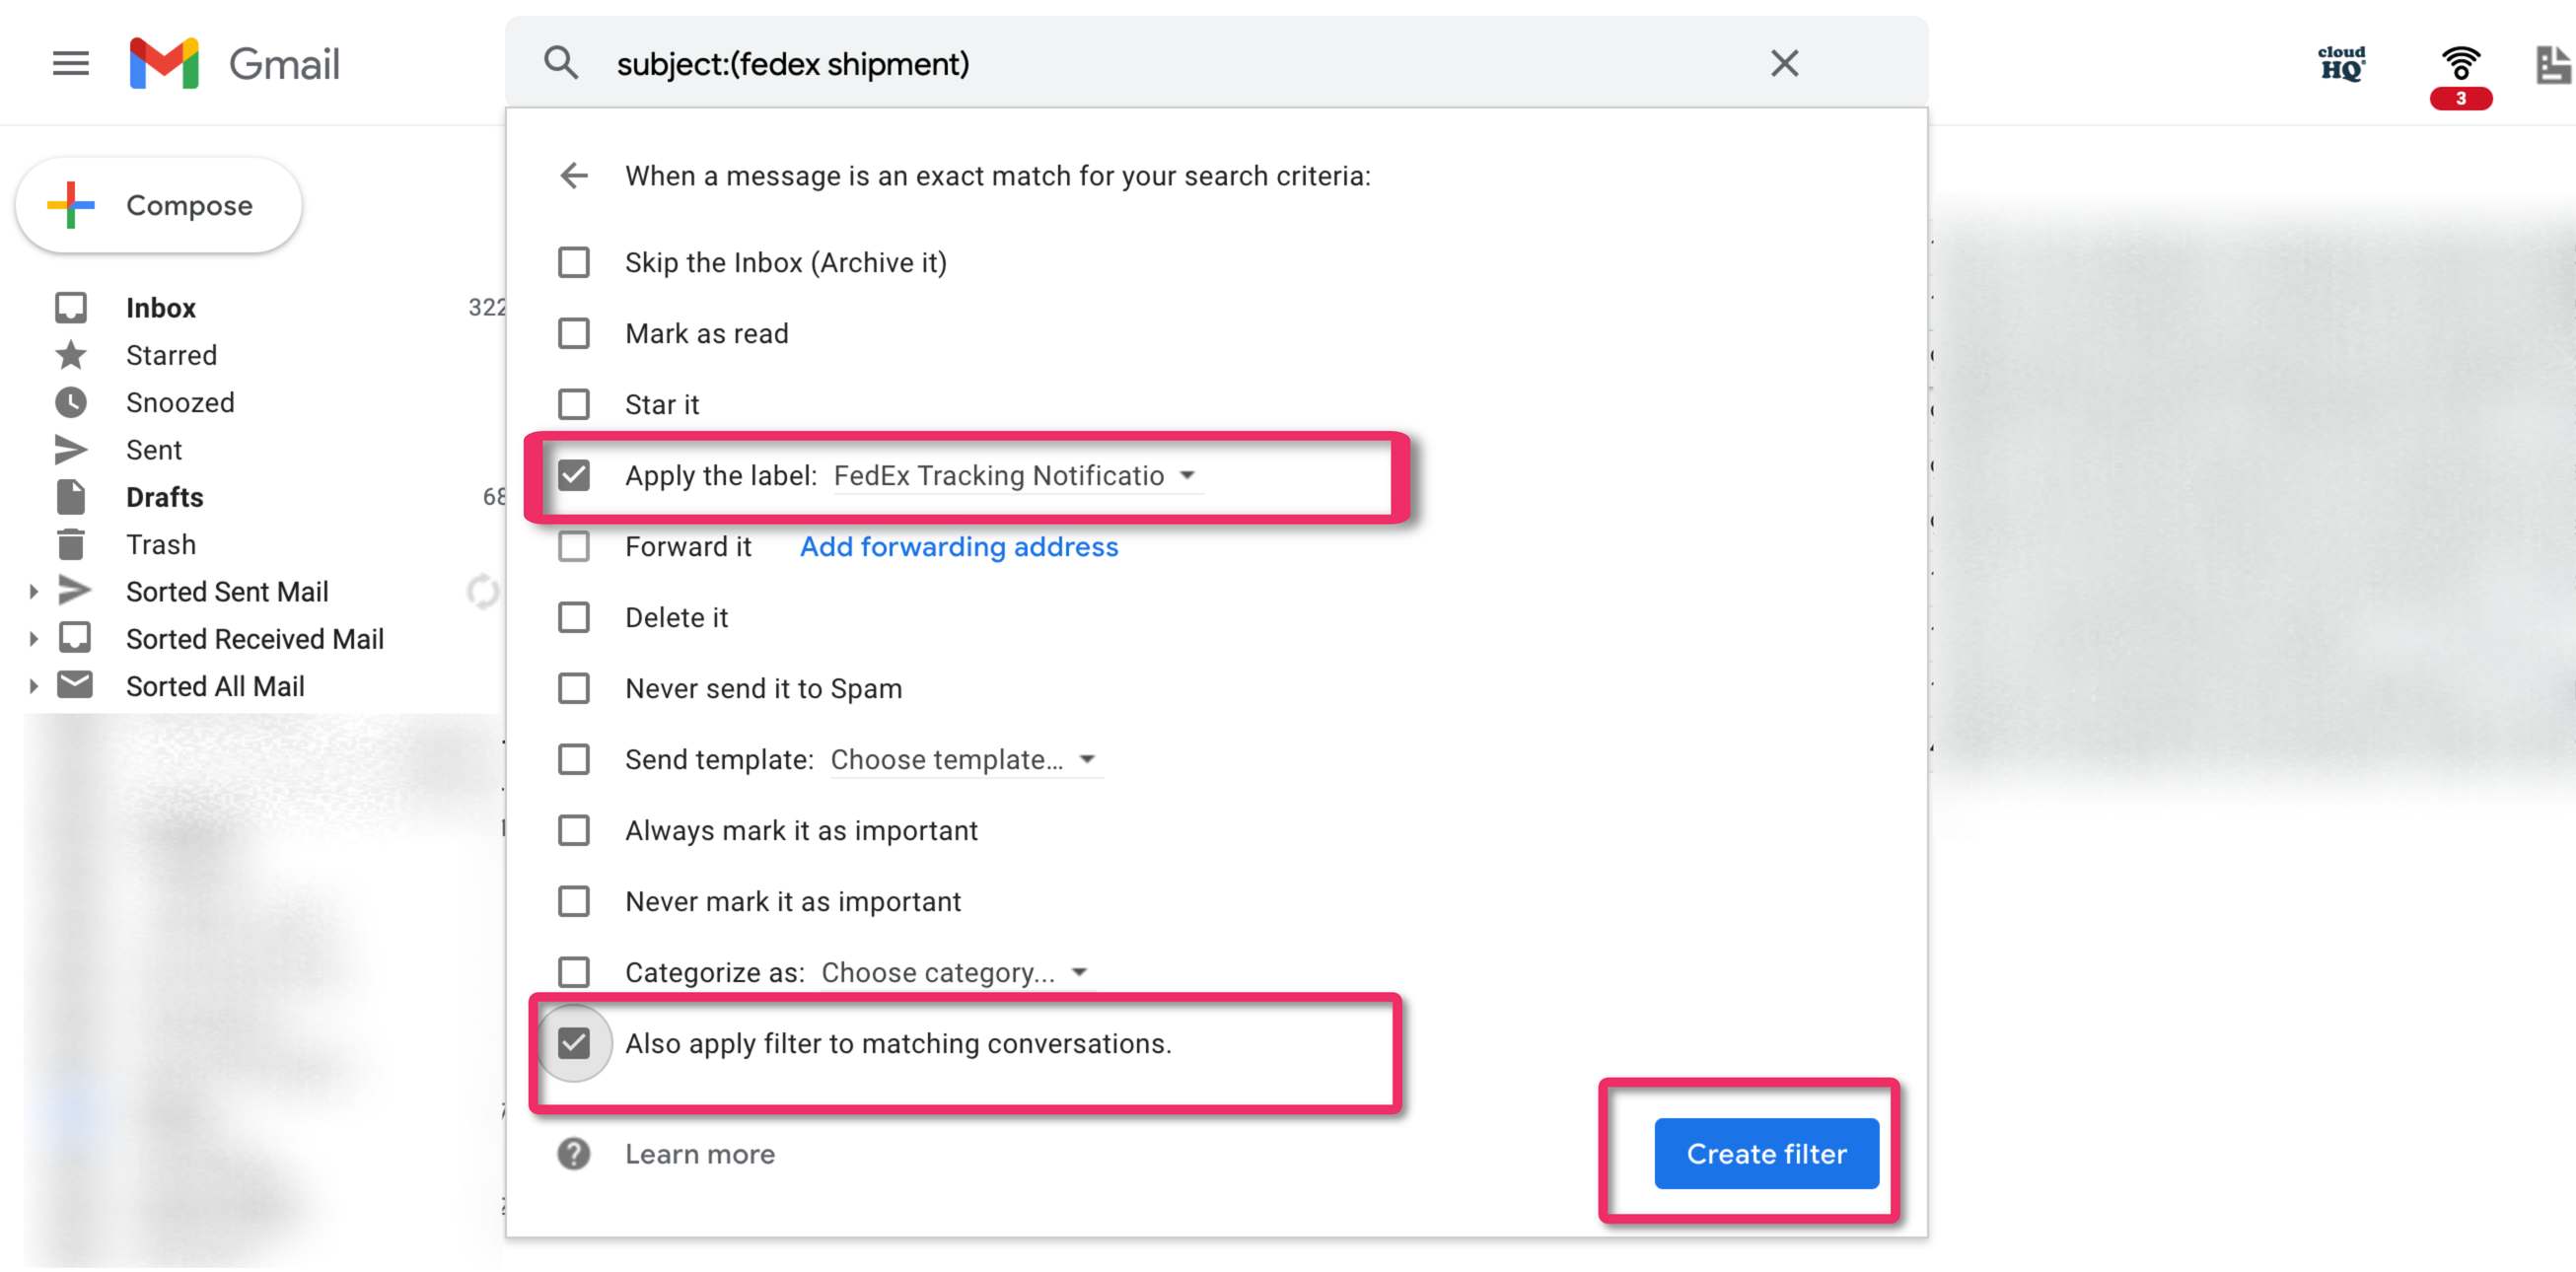Click the Gmail logo

(x=234, y=63)
